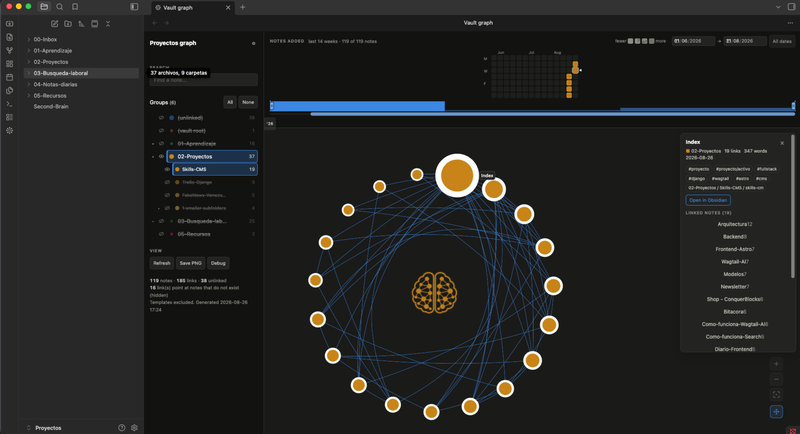The image size is (800, 434).
Task: Toggle visibility eye for Skills-CMS group
Action: click(x=167, y=169)
